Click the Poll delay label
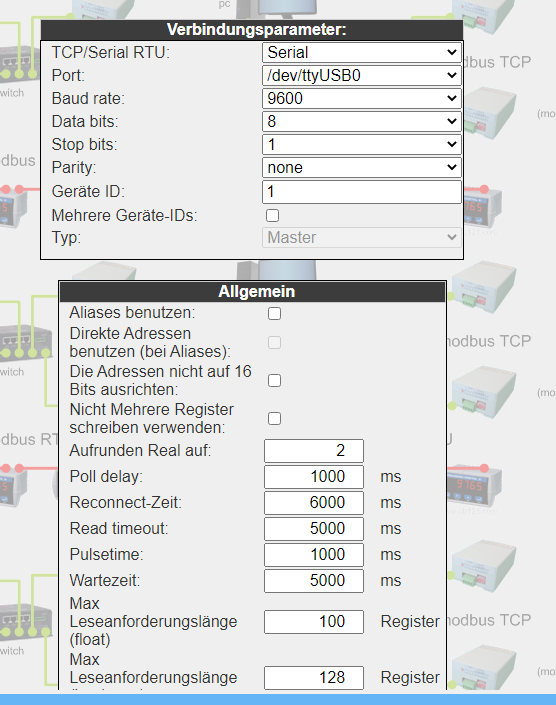Viewport: 556px width, 705px height. click(106, 477)
